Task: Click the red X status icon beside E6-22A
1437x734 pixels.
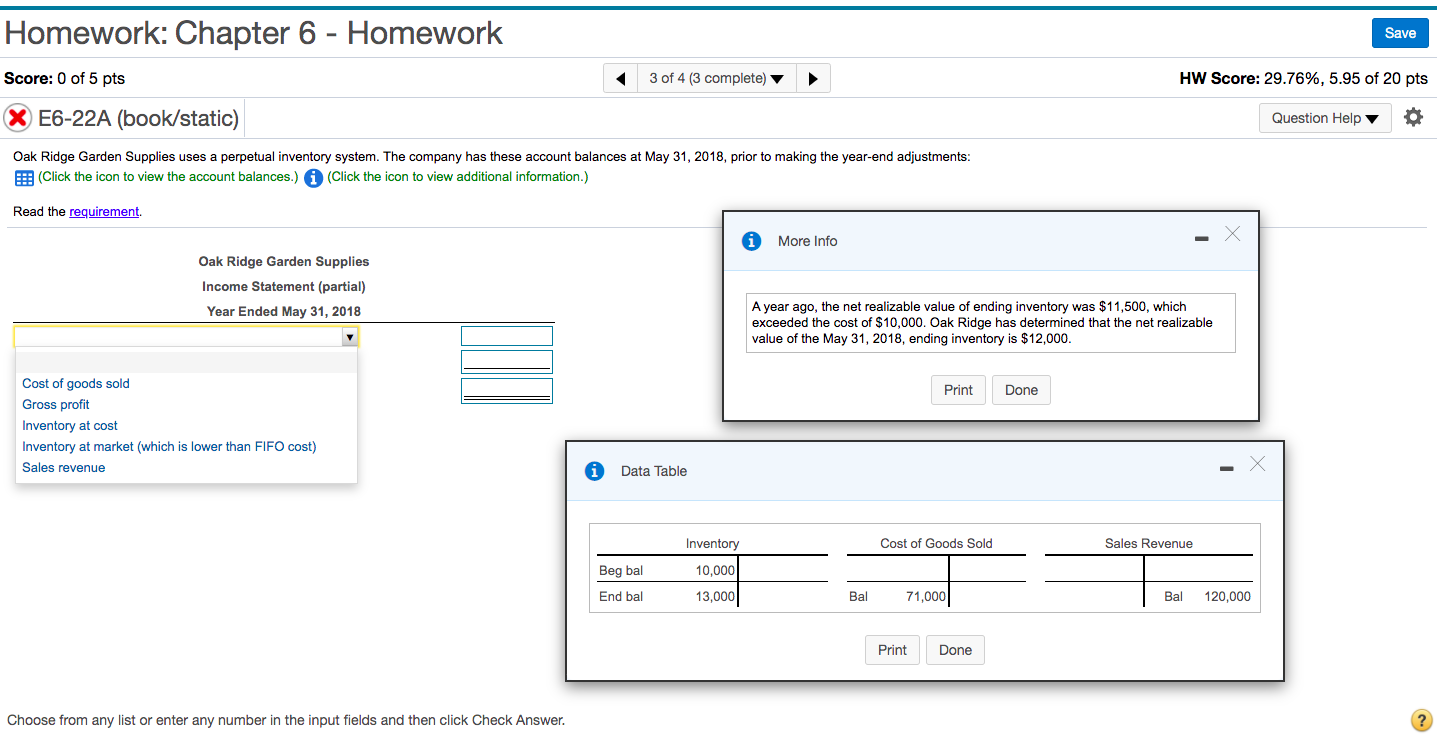Action: [18, 117]
